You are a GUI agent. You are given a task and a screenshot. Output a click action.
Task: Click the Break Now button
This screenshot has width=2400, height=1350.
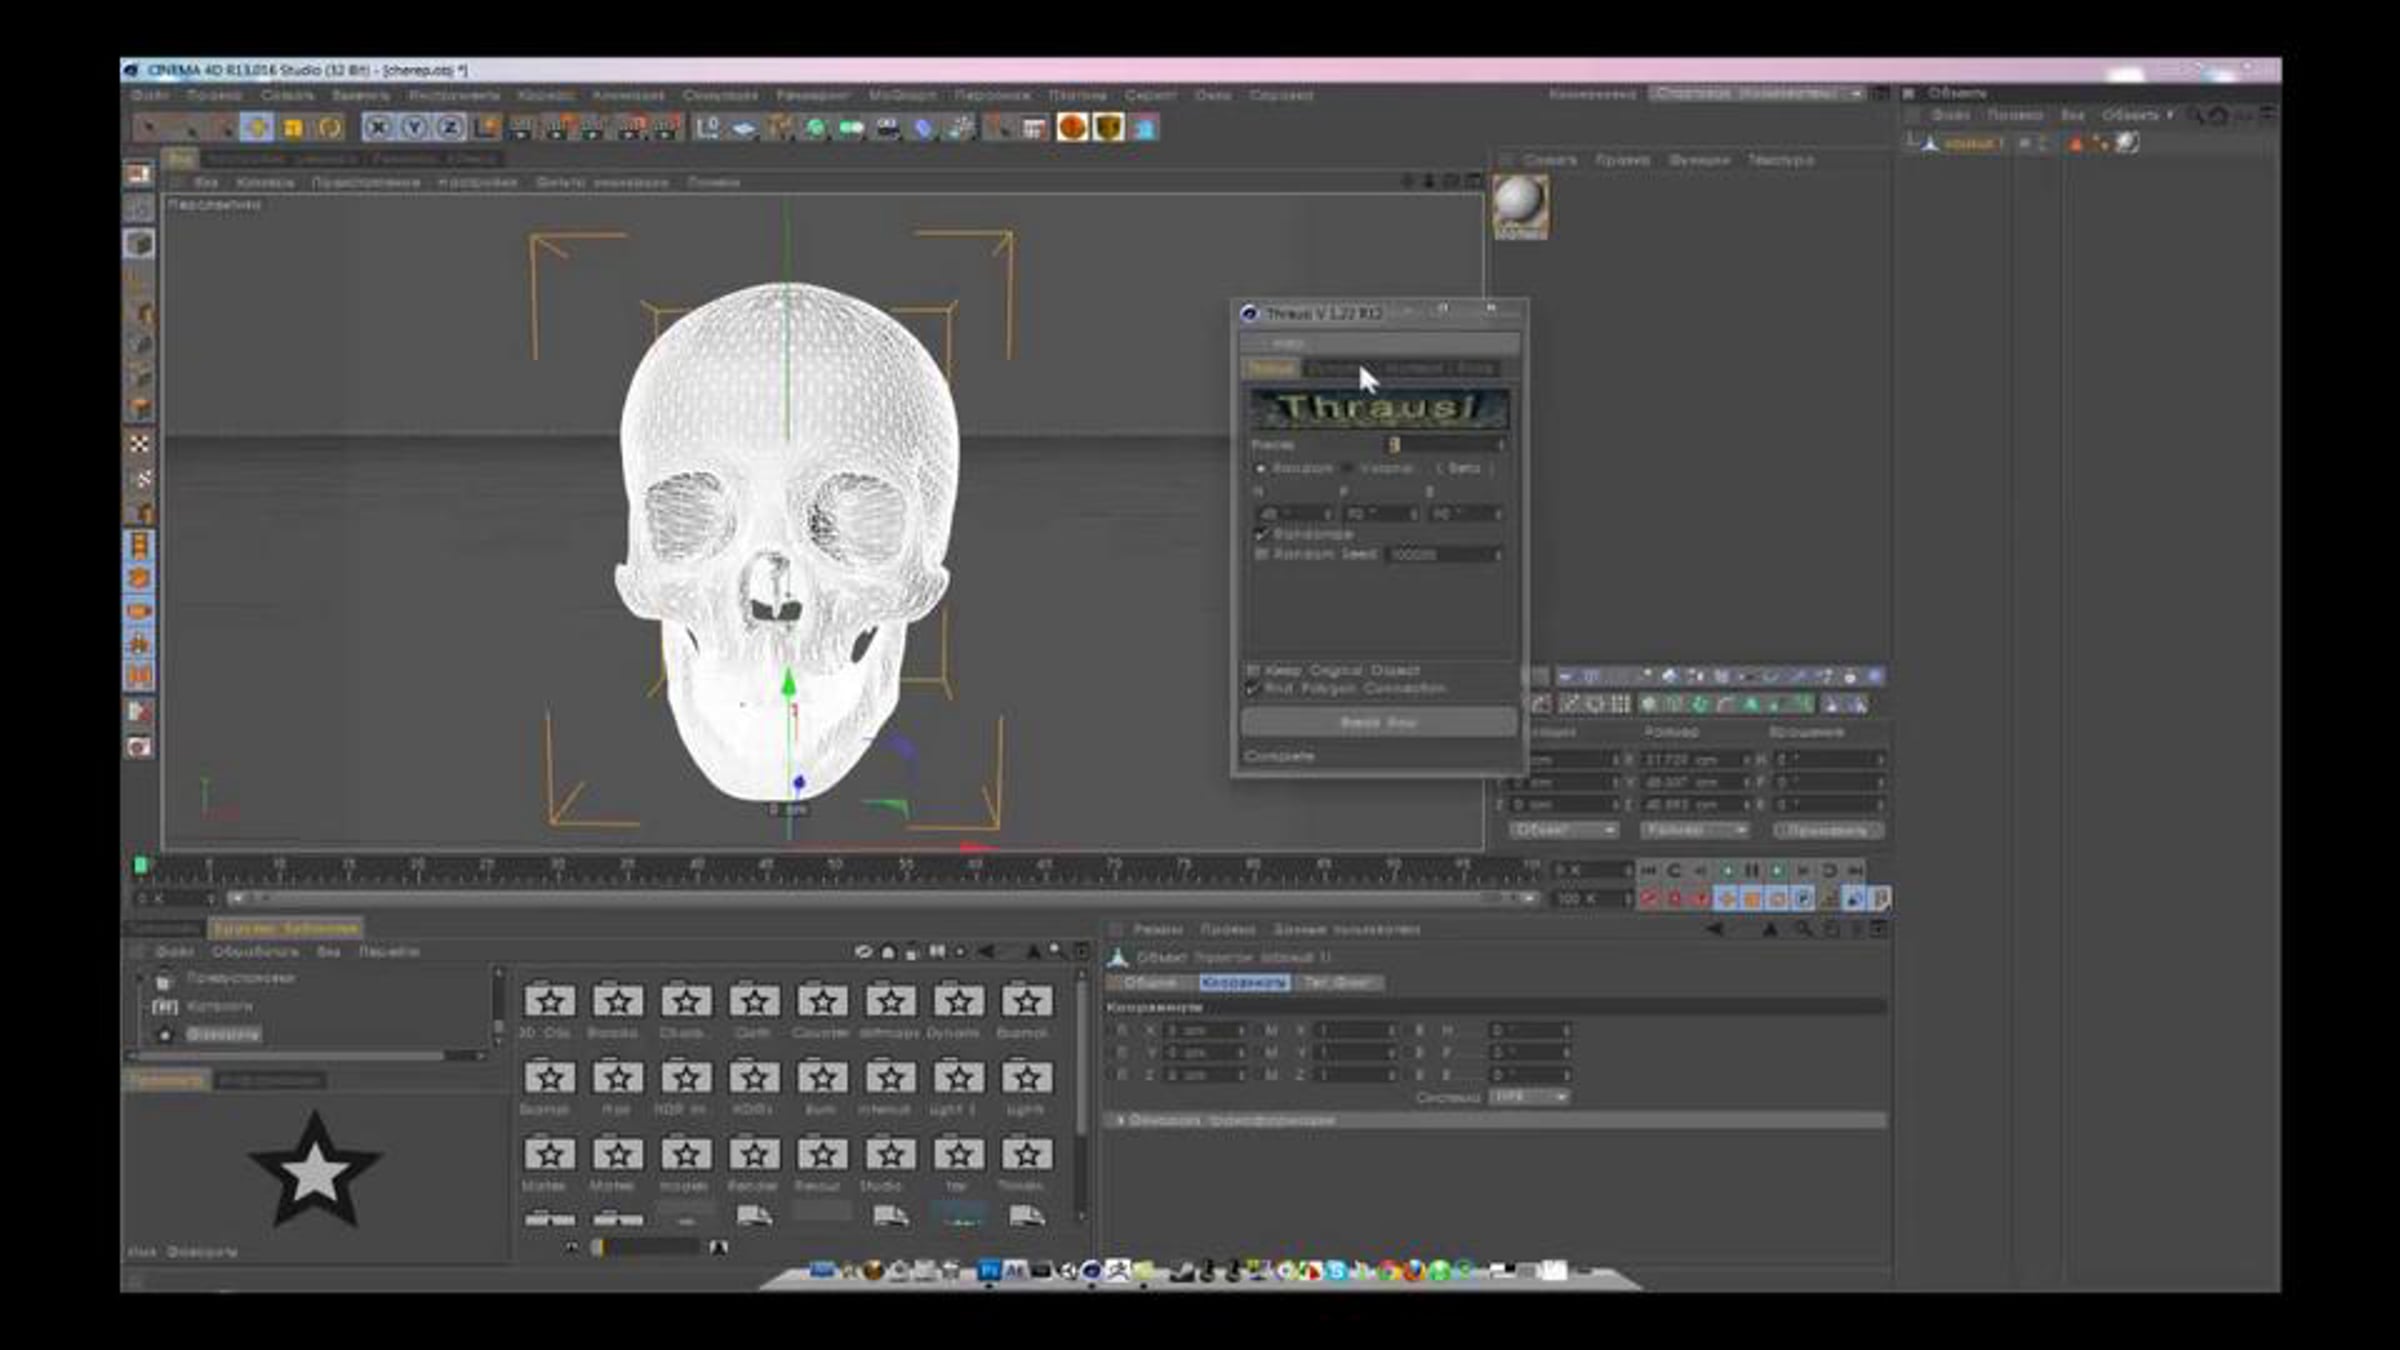[1379, 722]
